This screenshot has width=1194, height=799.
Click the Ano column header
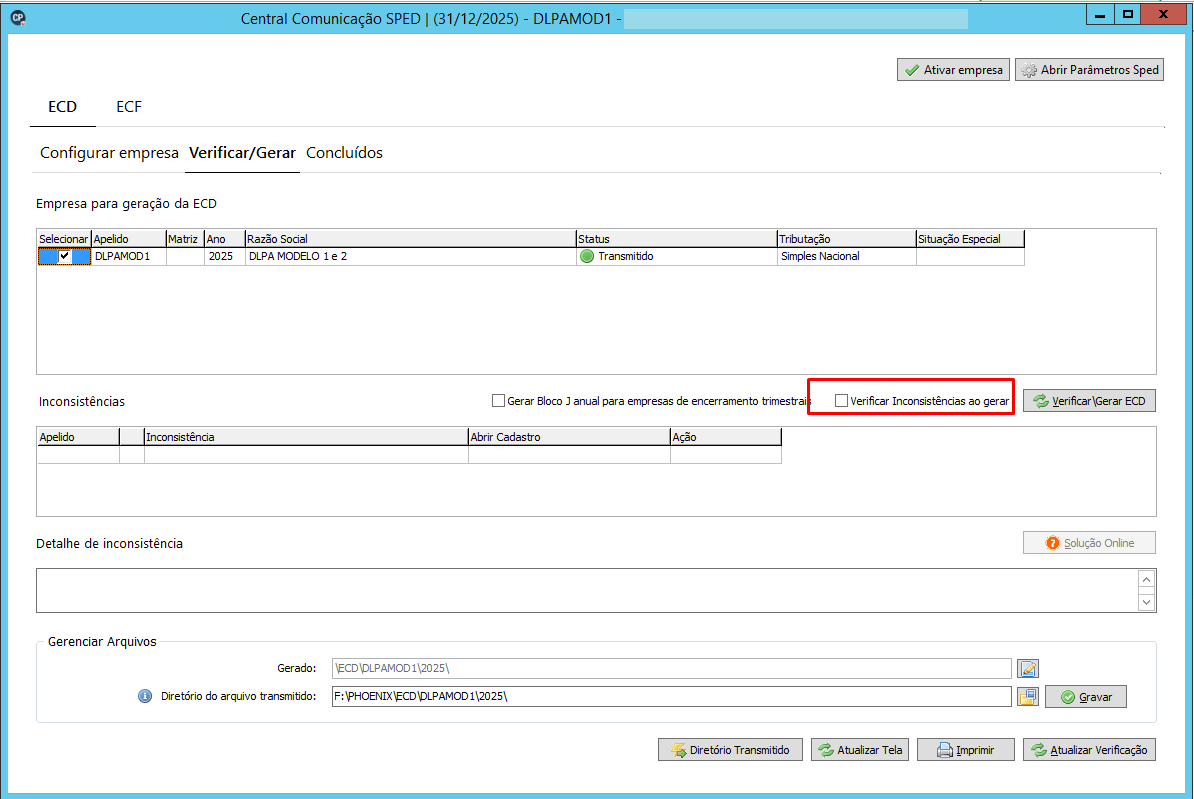click(224, 239)
